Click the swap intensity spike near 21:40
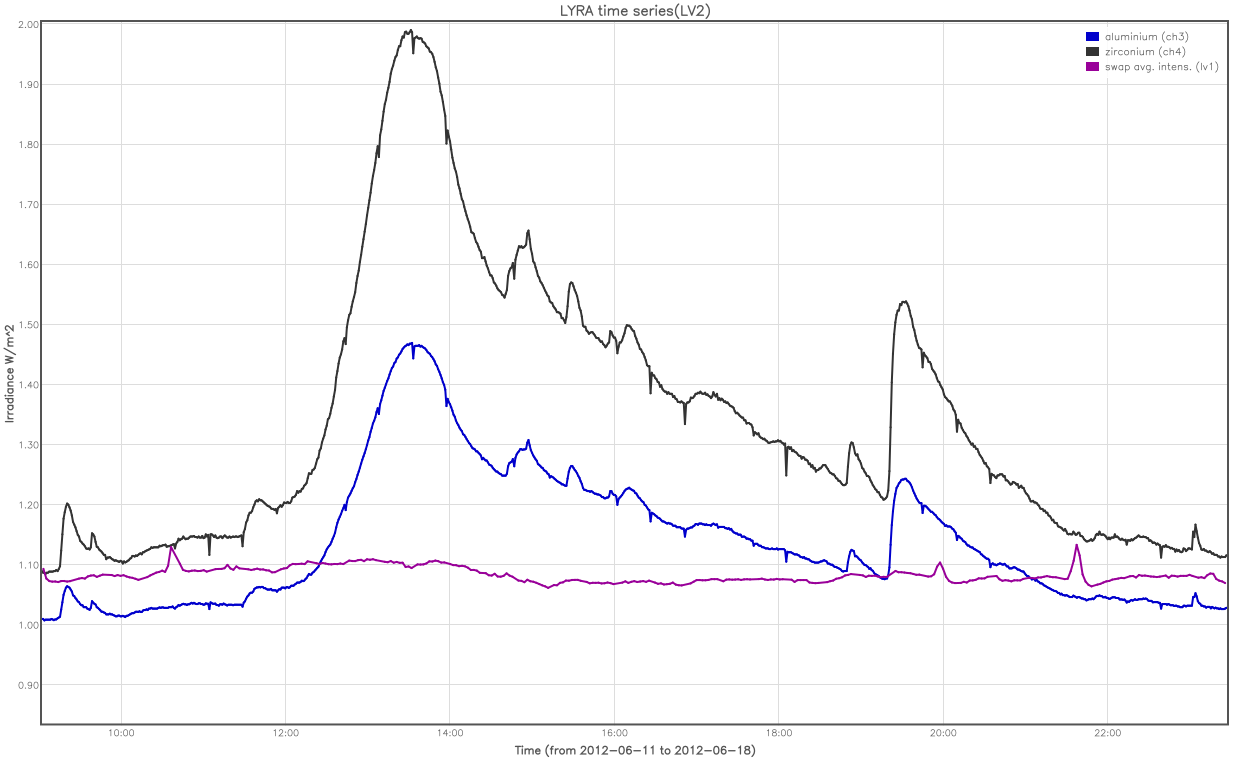The width and height of the screenshot is (1234, 762). coord(1076,545)
